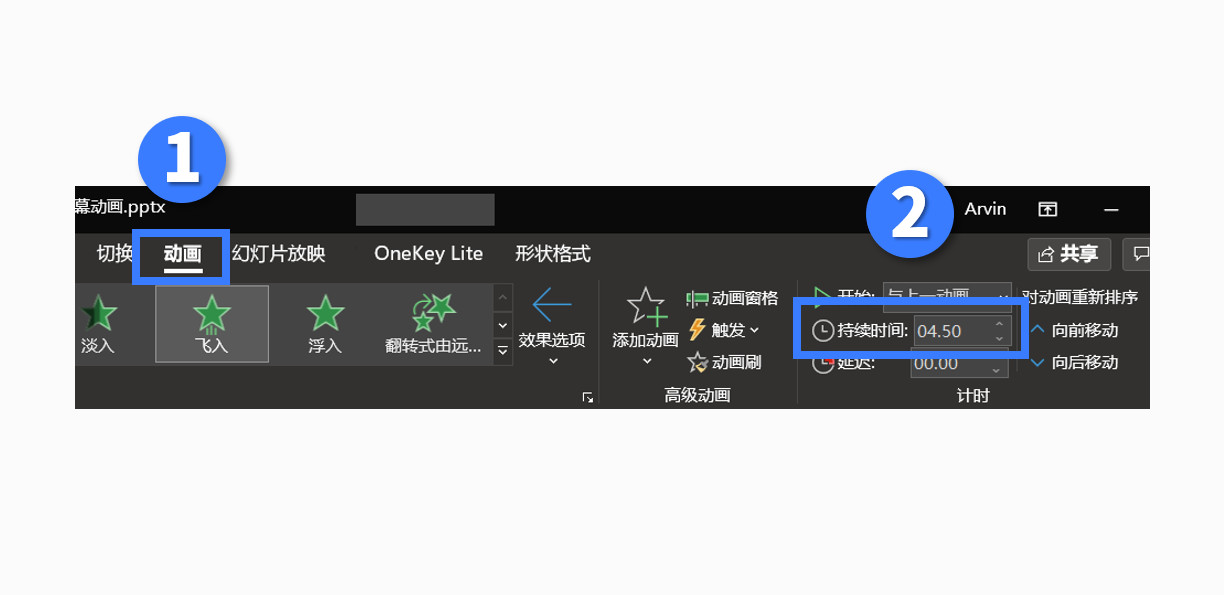Switch to the 动画 ribbon tab
This screenshot has width=1224, height=595.
[183, 254]
